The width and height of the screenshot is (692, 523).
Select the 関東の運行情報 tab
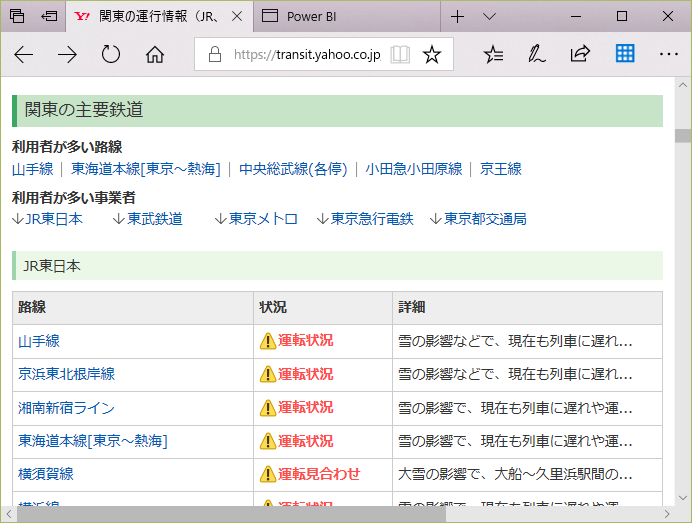tap(160, 16)
